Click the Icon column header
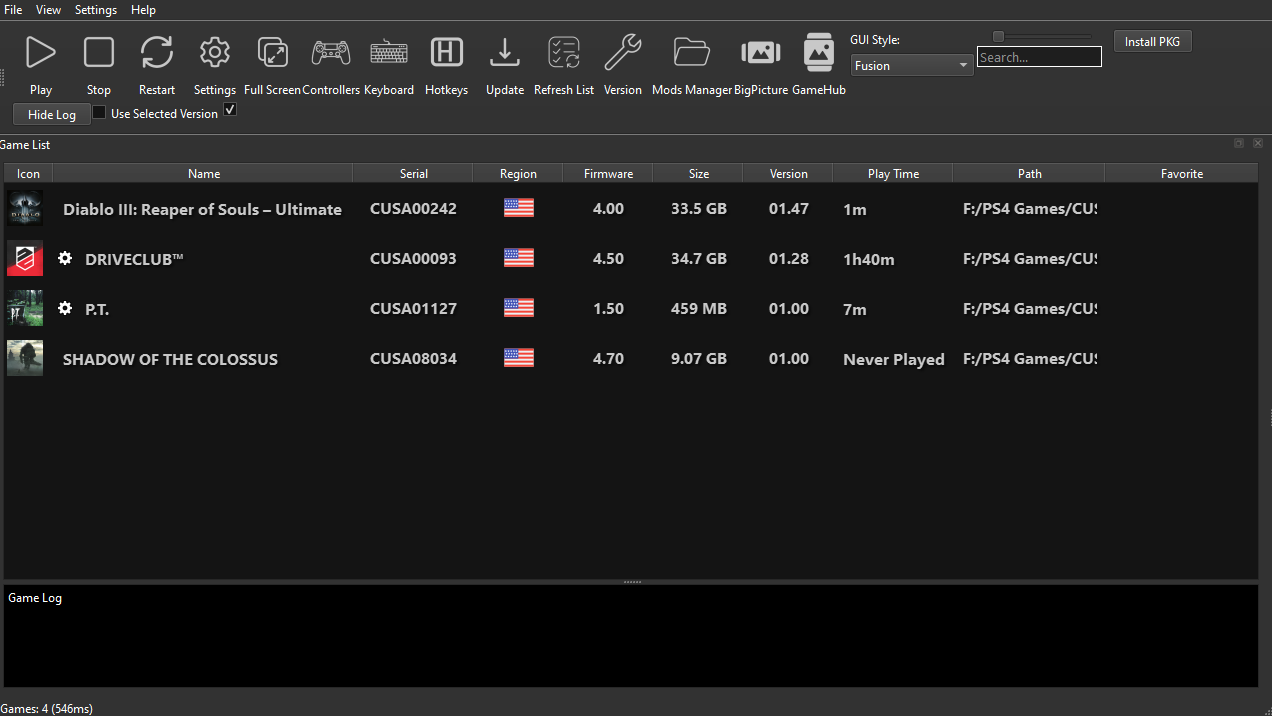The image size is (1272, 716). [x=28, y=173]
